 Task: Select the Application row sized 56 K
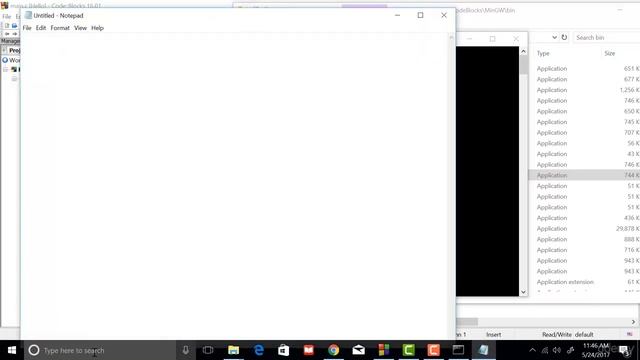click(x=584, y=143)
